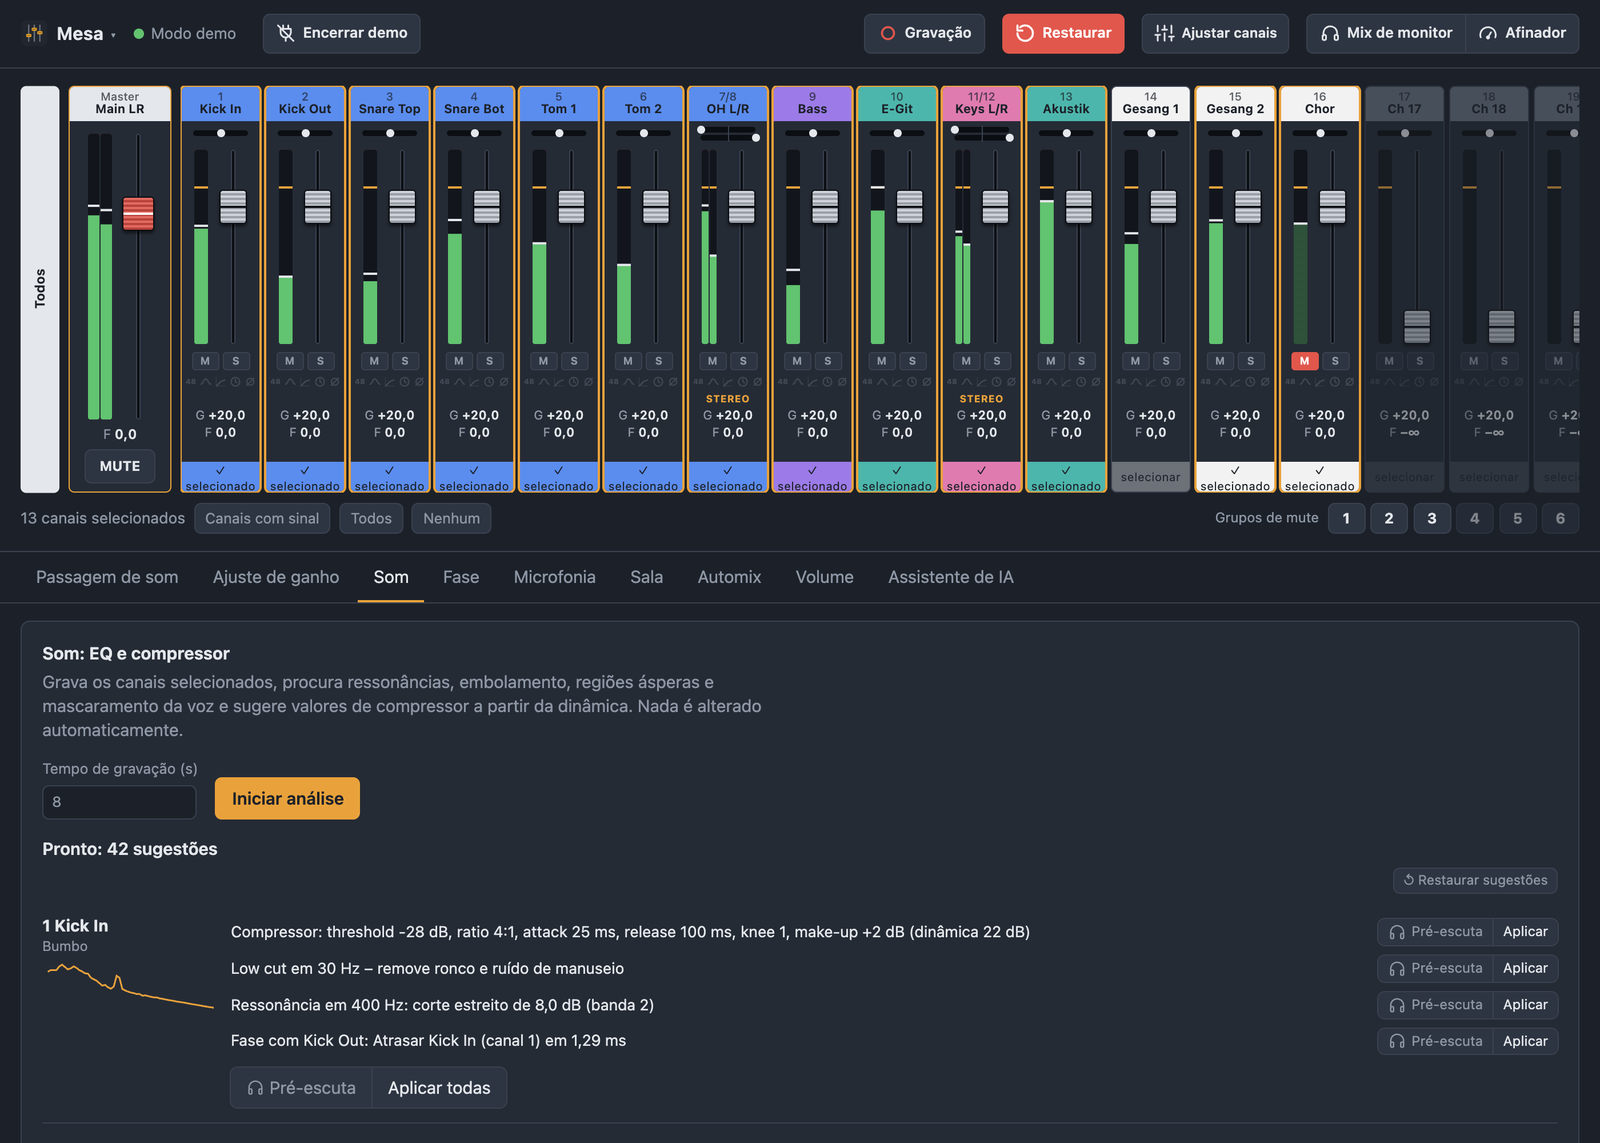Open the Mesa dropdown arrow
This screenshot has width=1600, height=1143.
coord(113,35)
